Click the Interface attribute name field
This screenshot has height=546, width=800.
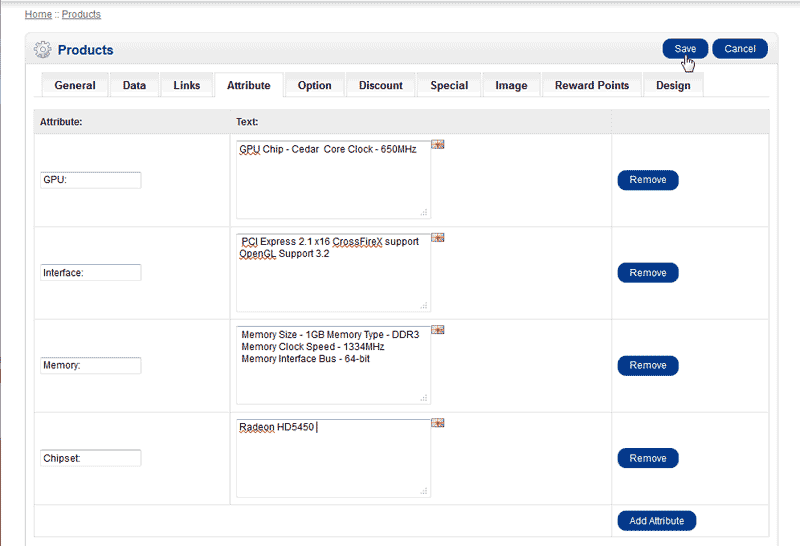point(91,272)
